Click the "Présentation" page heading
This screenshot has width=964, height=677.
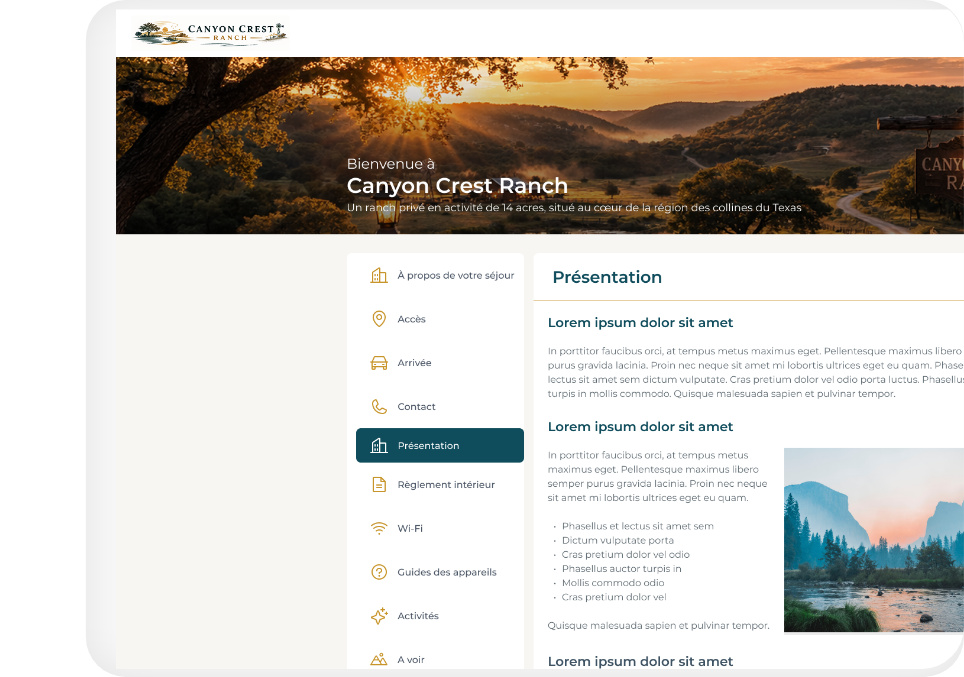[607, 277]
